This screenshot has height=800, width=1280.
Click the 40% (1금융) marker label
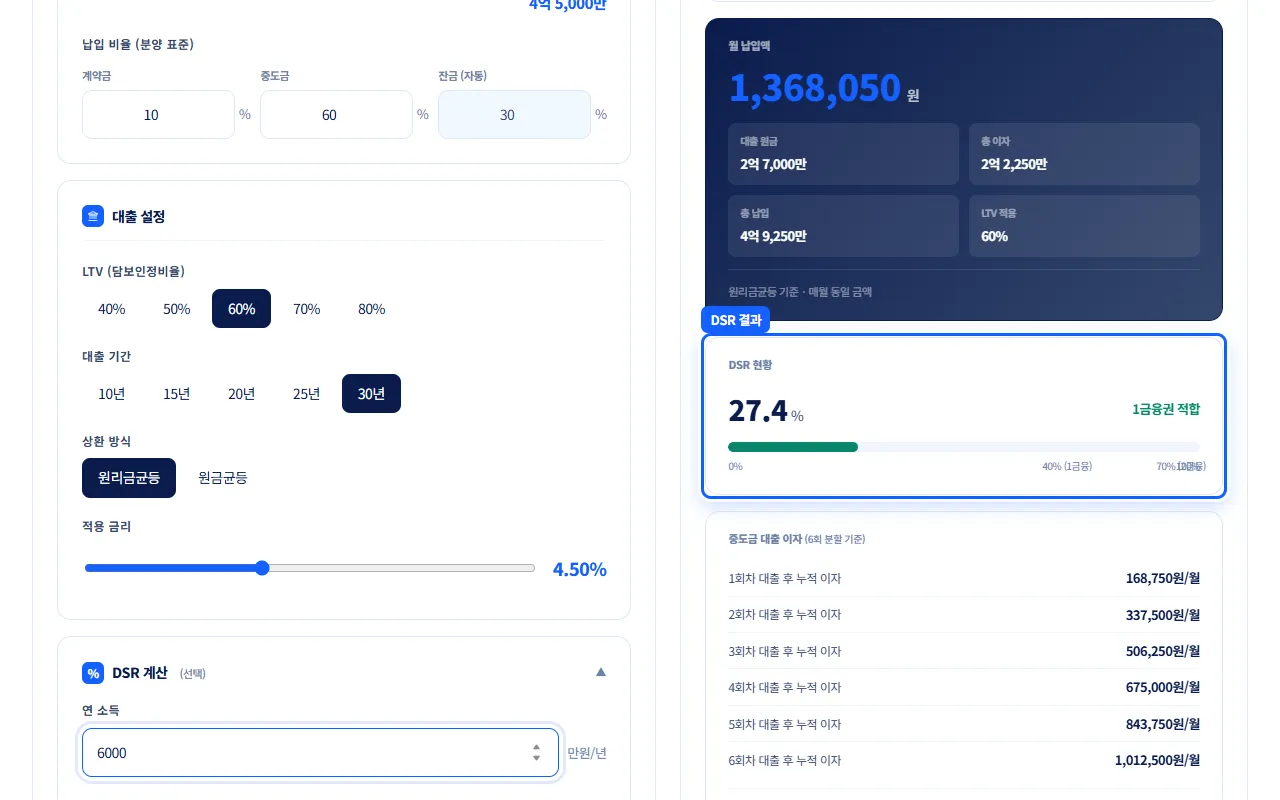pyautogui.click(x=1067, y=466)
